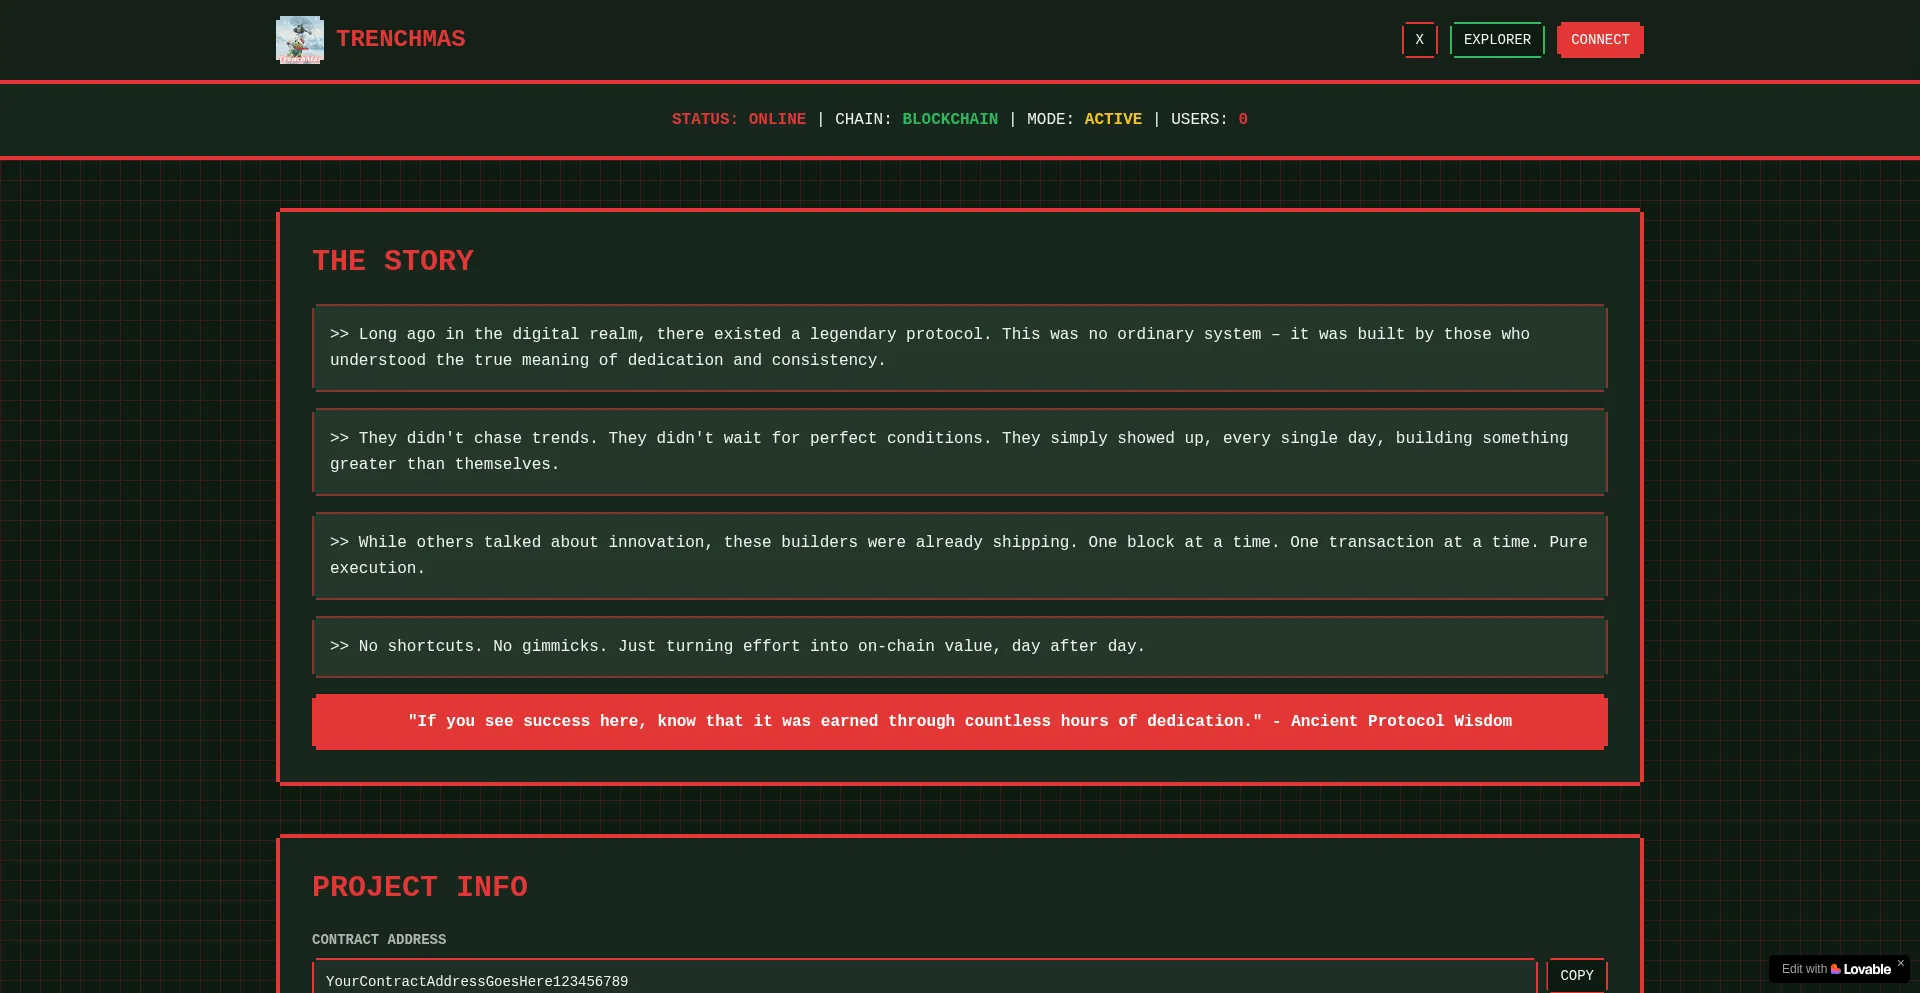Open the Explorer page
The height and width of the screenshot is (993, 1920).
1497,40
